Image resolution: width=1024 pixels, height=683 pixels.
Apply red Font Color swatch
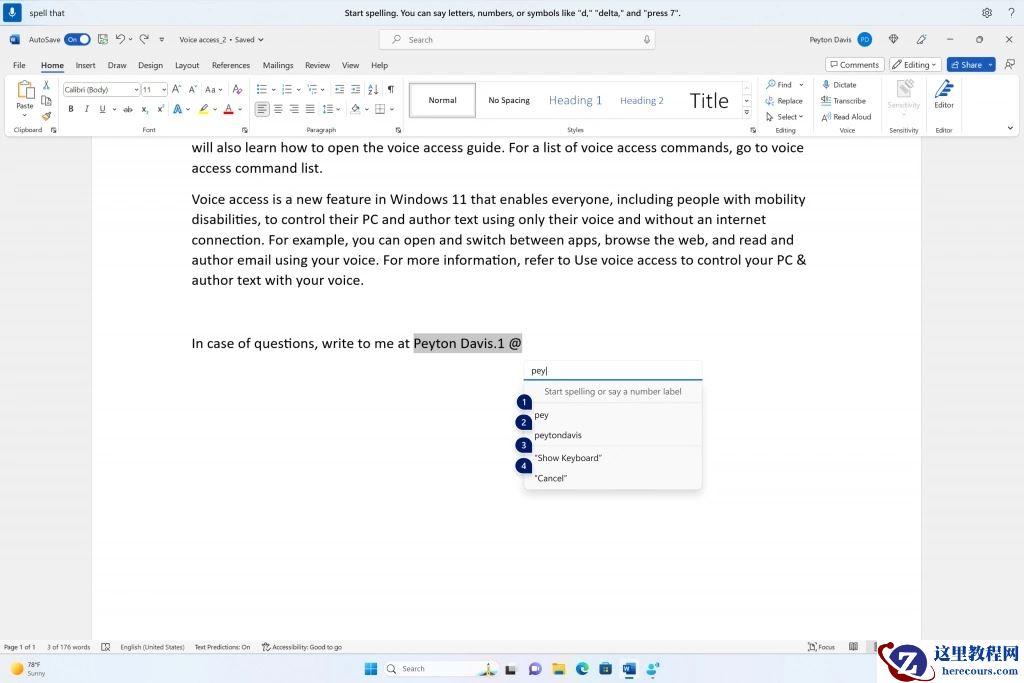[229, 109]
